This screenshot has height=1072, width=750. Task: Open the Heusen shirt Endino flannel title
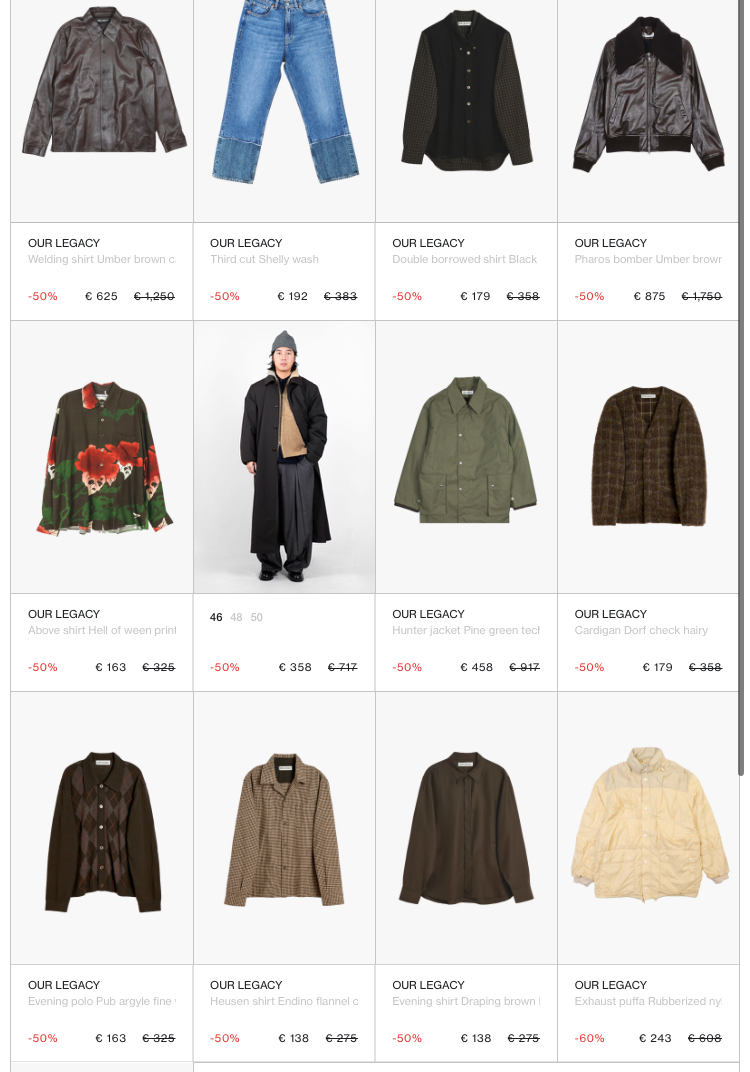(x=284, y=1001)
